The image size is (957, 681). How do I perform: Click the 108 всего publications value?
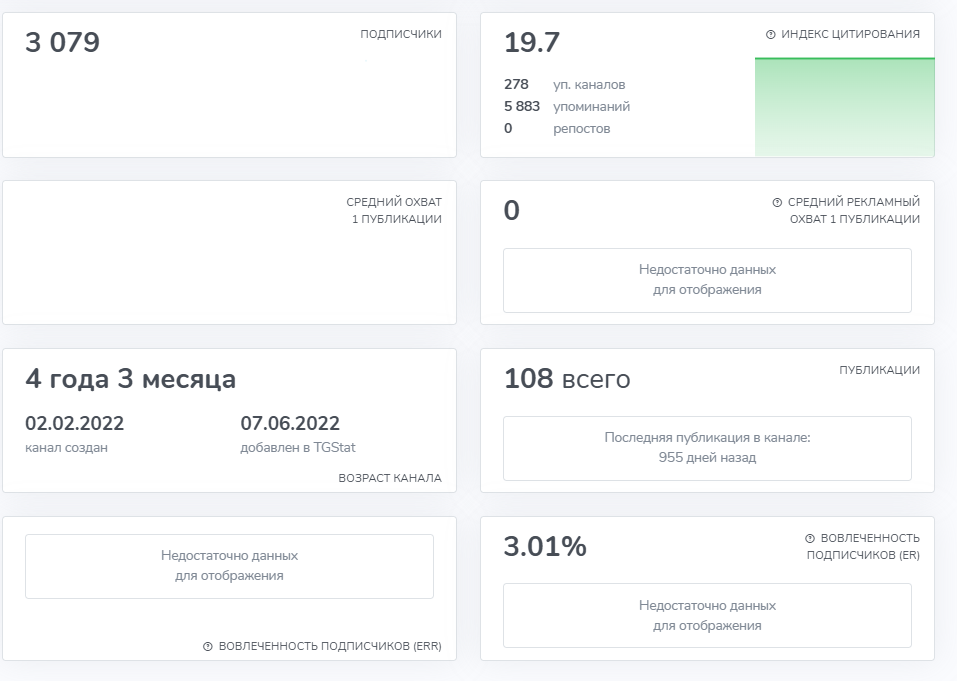567,379
